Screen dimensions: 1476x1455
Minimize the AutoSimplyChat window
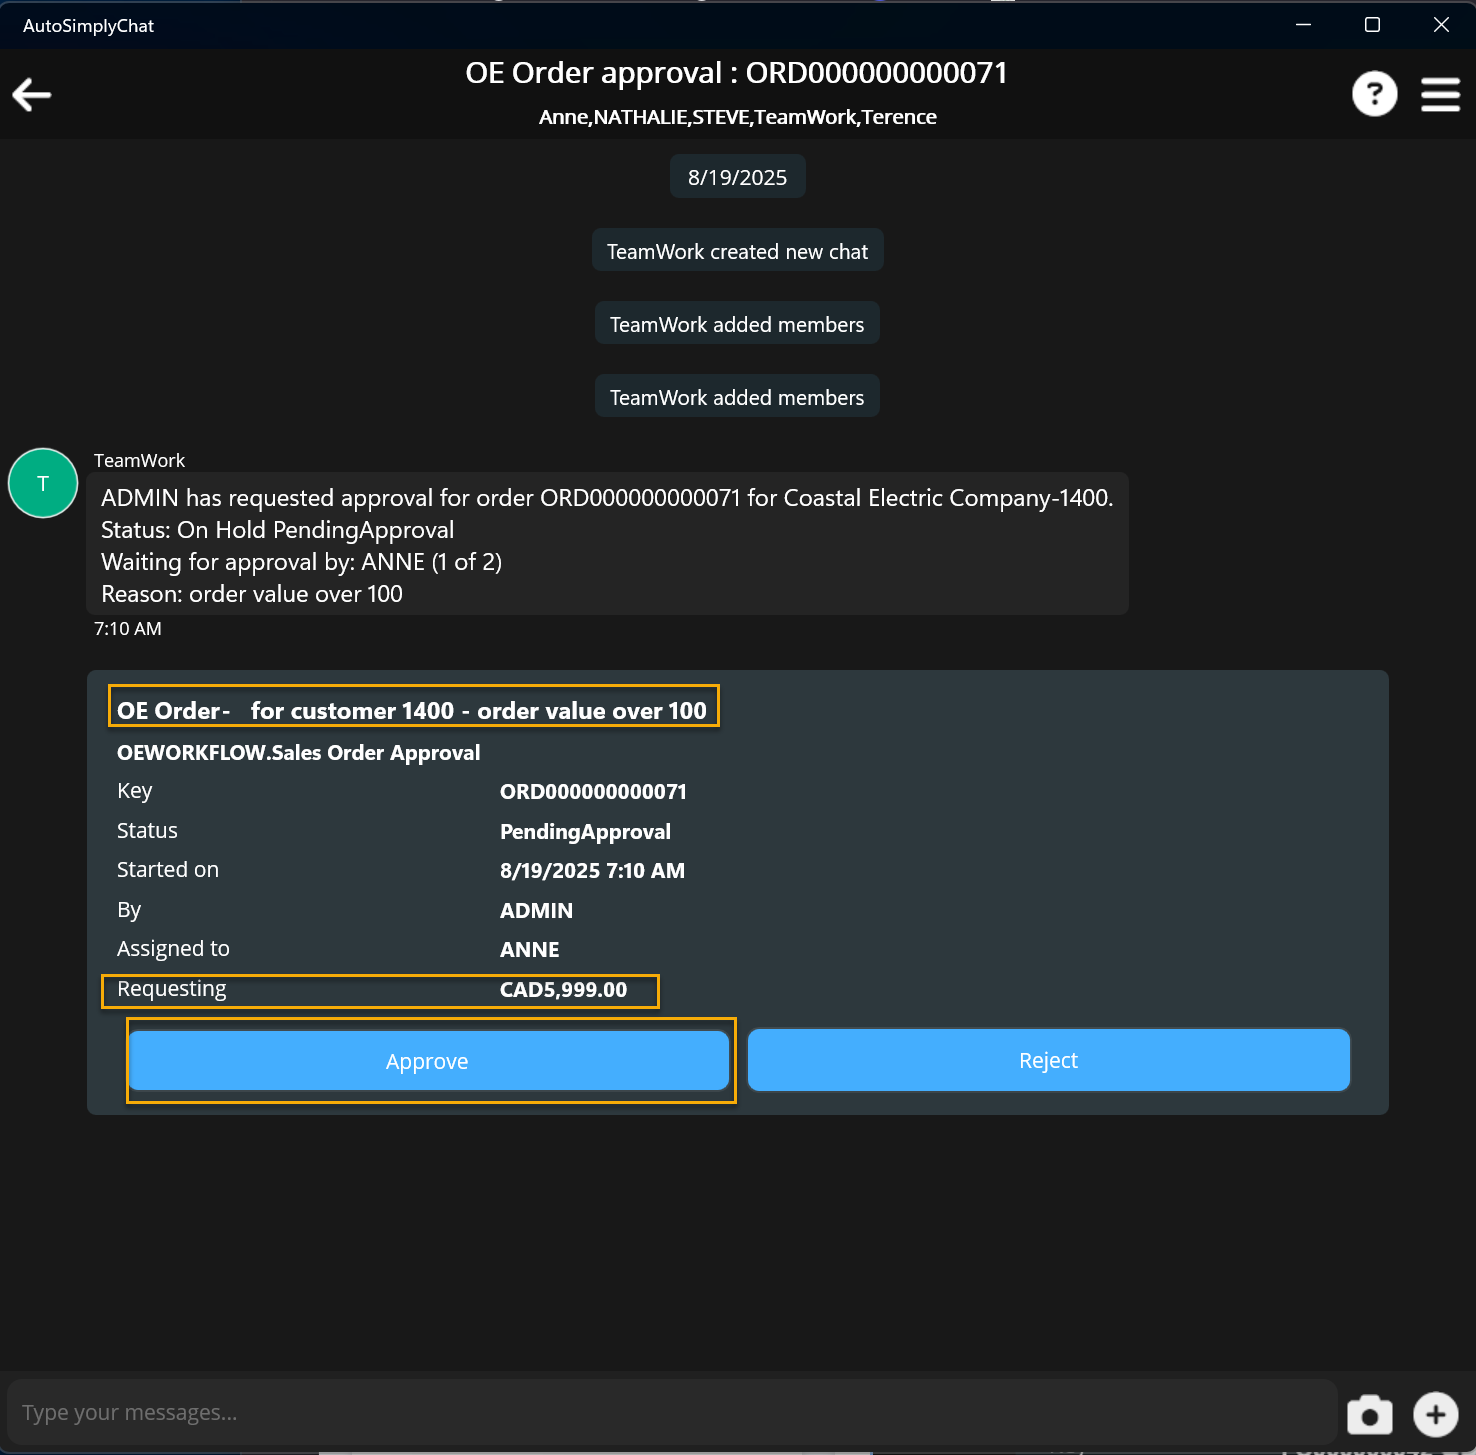point(1303,25)
